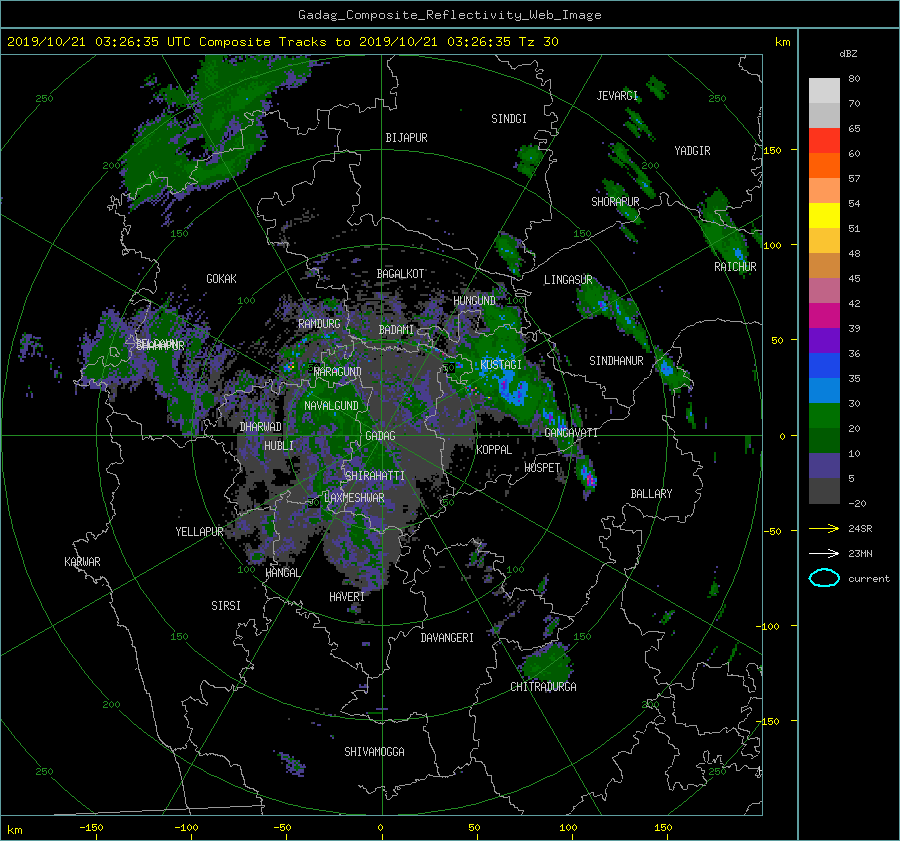This screenshot has height=841, width=900.
Task: Click the SHIRAHATTI city label
Action: tap(375, 476)
